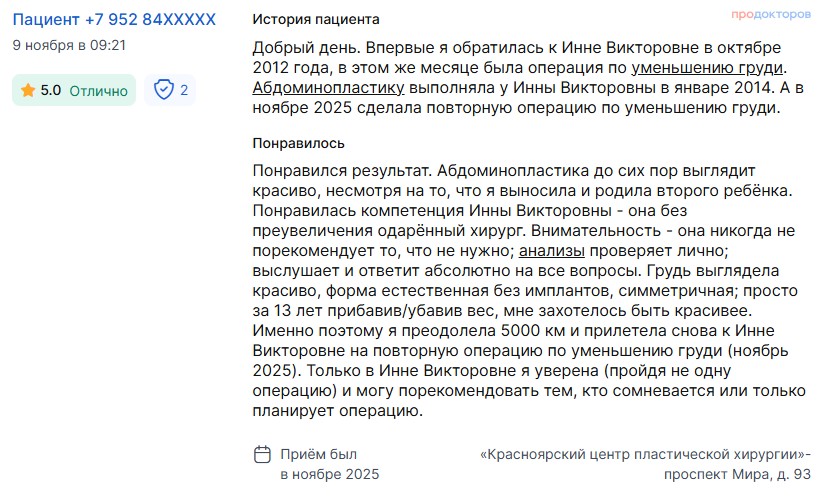Viewport: 826px width, 498px height.
Task: Click the calendar icon beside appointment date
Action: [x=262, y=454]
